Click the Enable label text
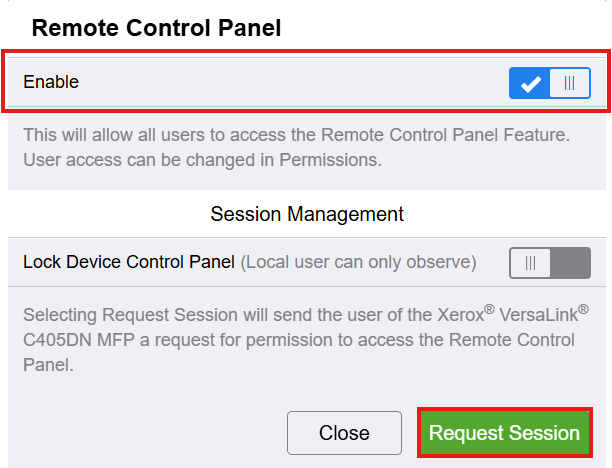This screenshot has height=468, width=612. click(51, 82)
